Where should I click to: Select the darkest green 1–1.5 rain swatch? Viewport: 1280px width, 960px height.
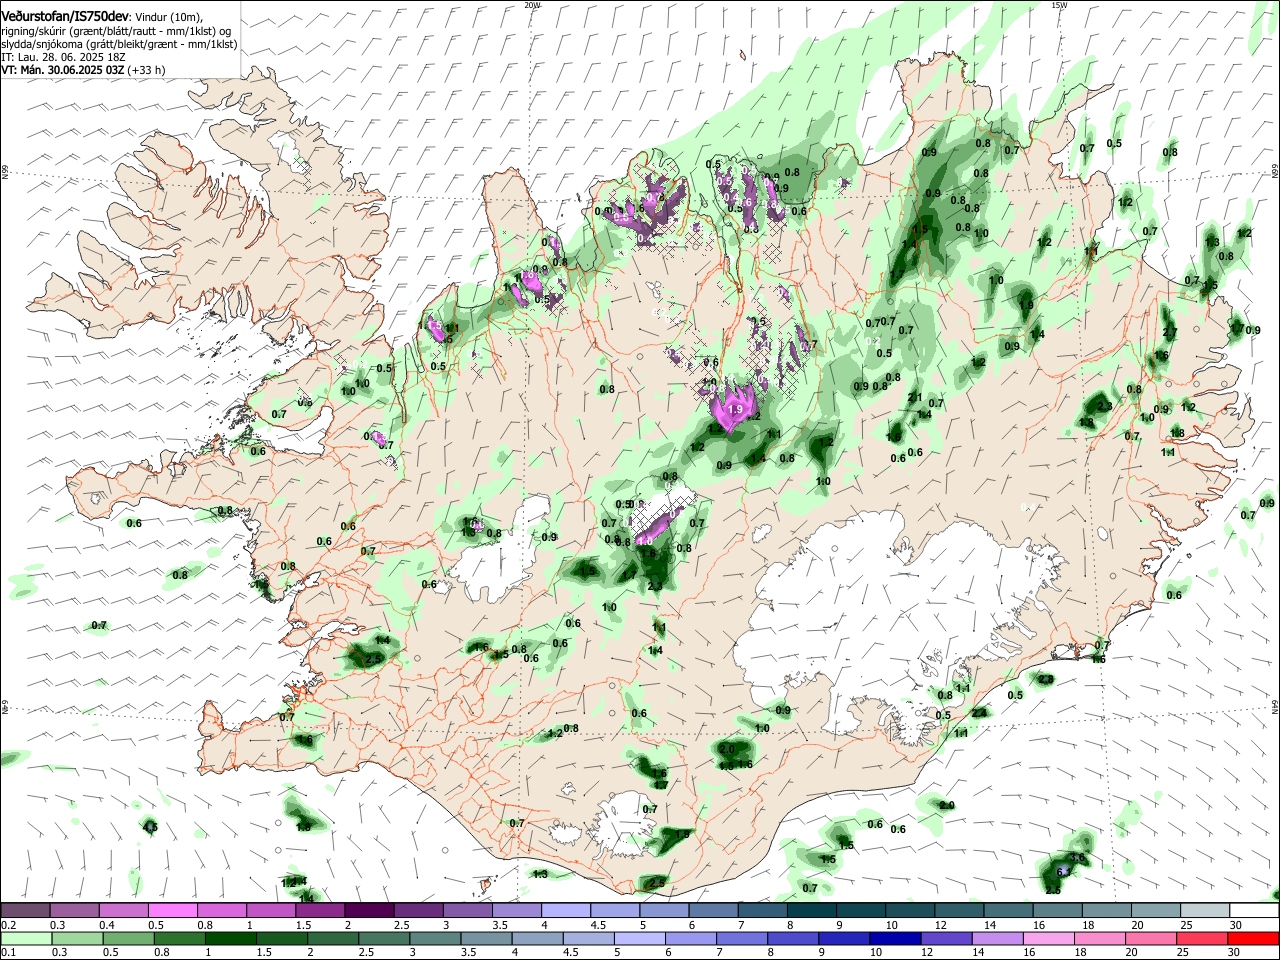(x=230, y=939)
